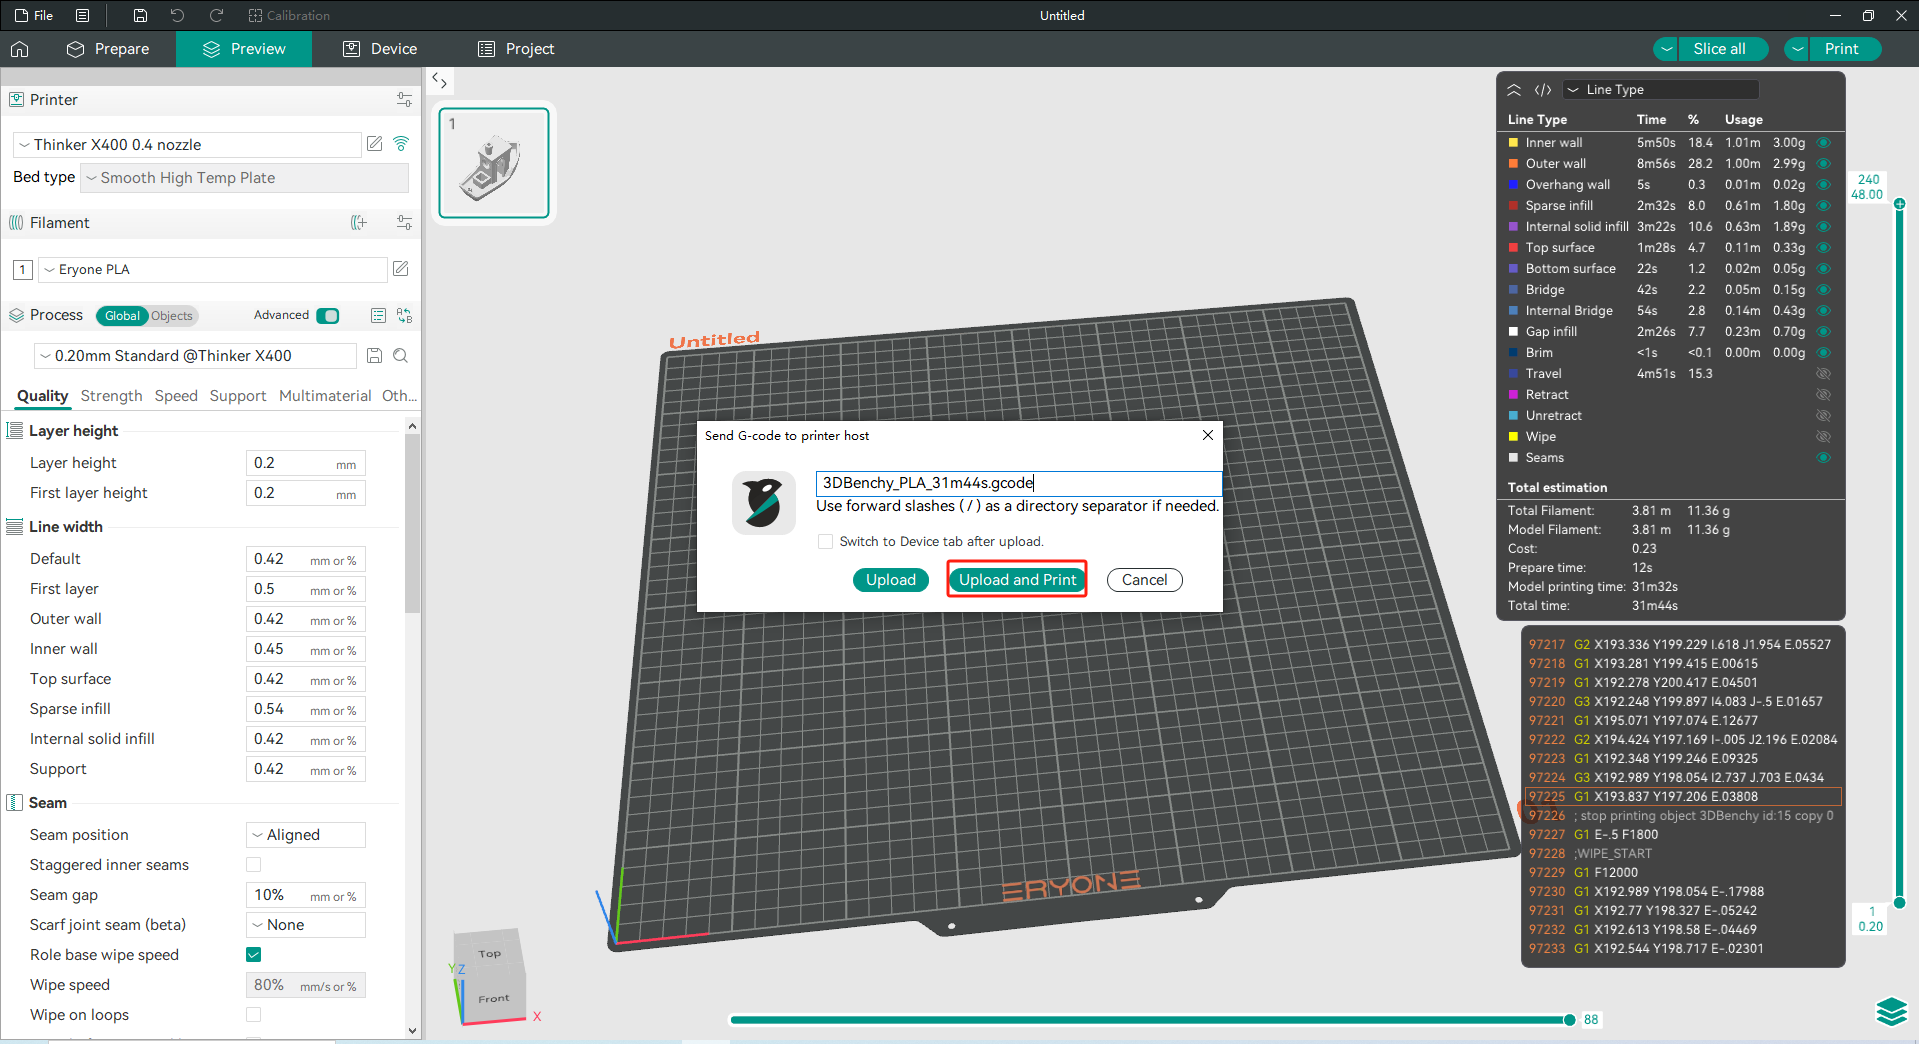Click vertical layer slider top handle
The height and width of the screenshot is (1044, 1919).
click(x=1899, y=203)
